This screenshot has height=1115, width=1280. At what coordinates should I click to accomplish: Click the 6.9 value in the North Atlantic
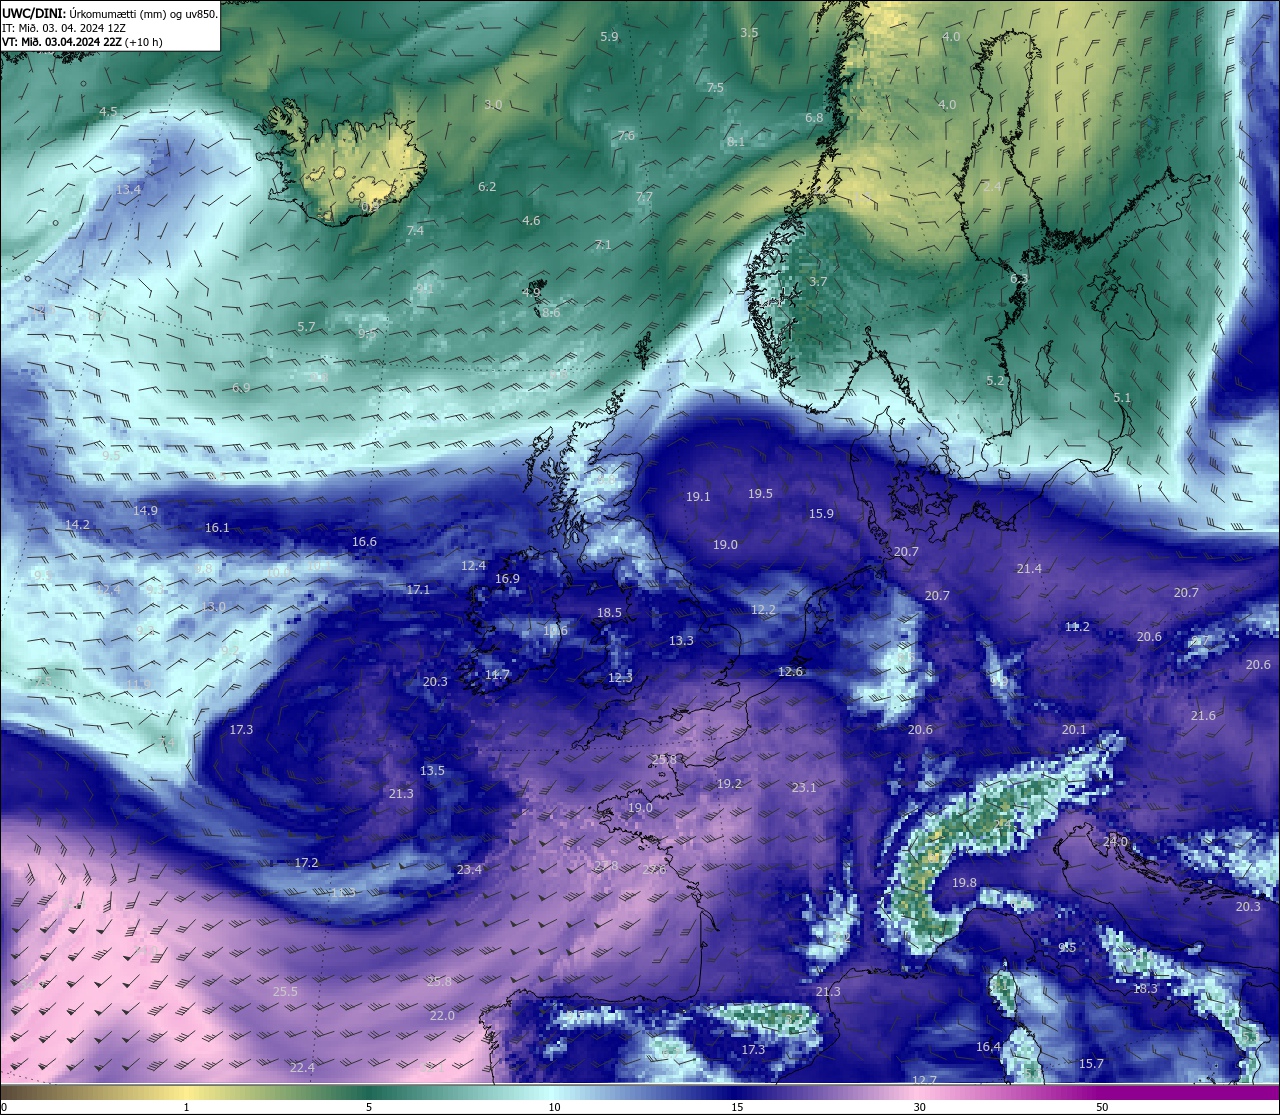point(241,387)
